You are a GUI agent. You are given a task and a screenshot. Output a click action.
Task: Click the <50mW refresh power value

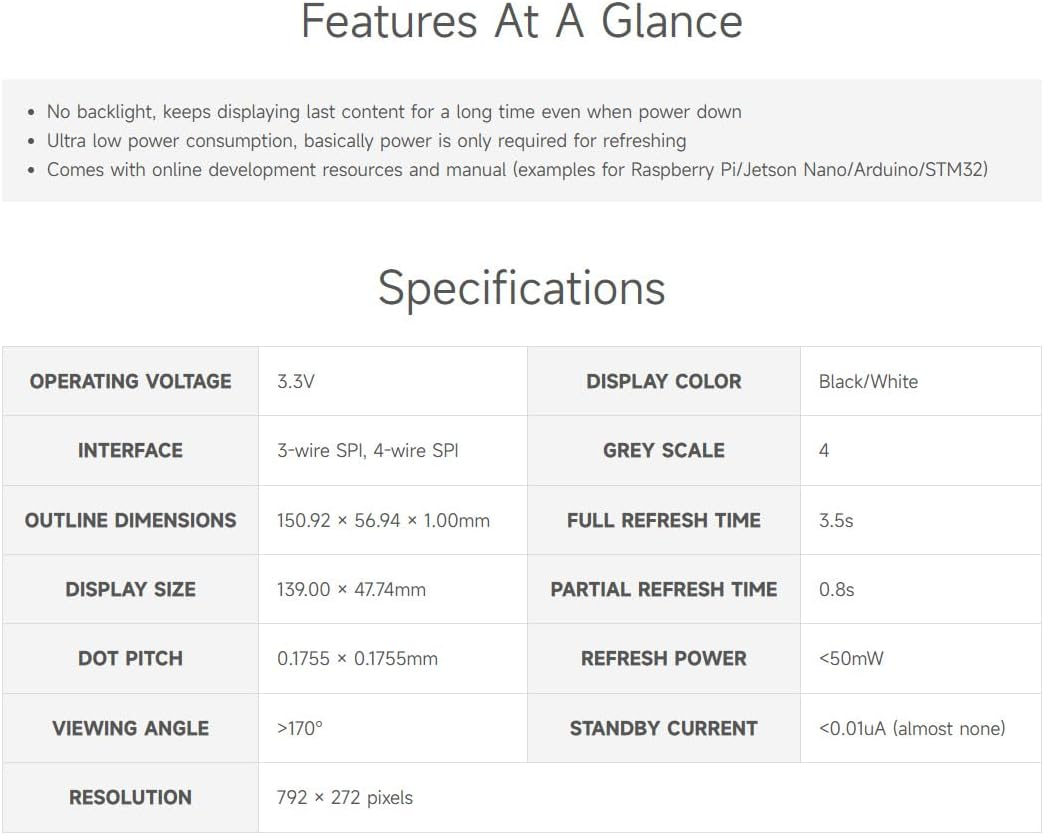pyautogui.click(x=851, y=658)
